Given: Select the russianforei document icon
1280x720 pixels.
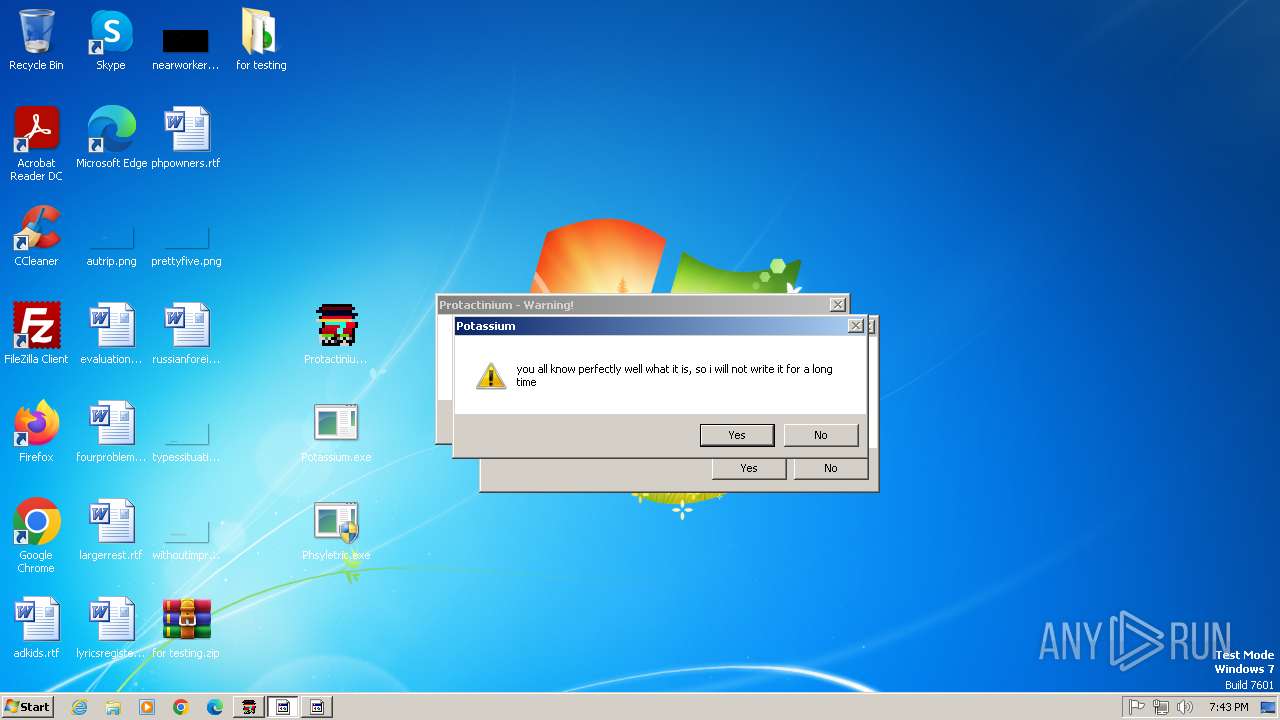Looking at the screenshot, I should point(186,334).
